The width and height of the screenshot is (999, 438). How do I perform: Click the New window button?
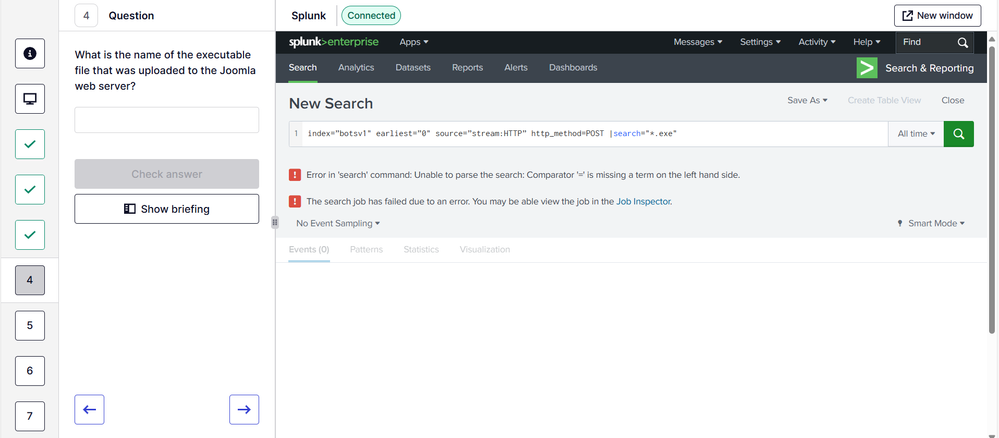point(937,16)
